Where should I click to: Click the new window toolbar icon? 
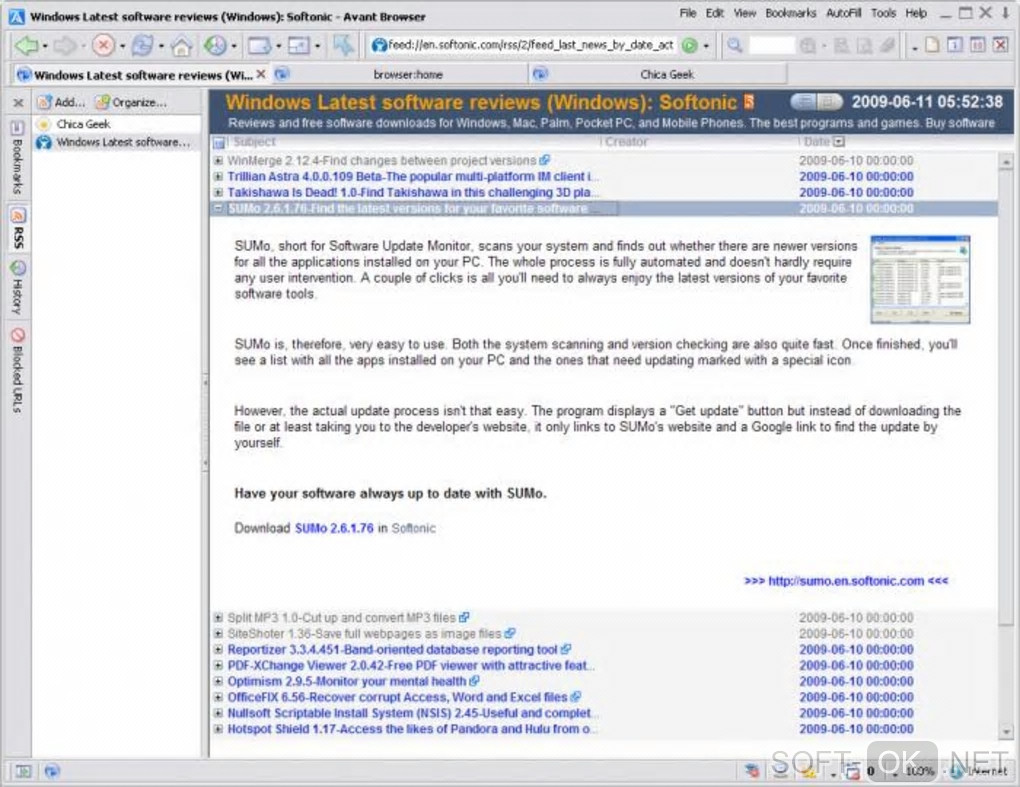pos(260,46)
